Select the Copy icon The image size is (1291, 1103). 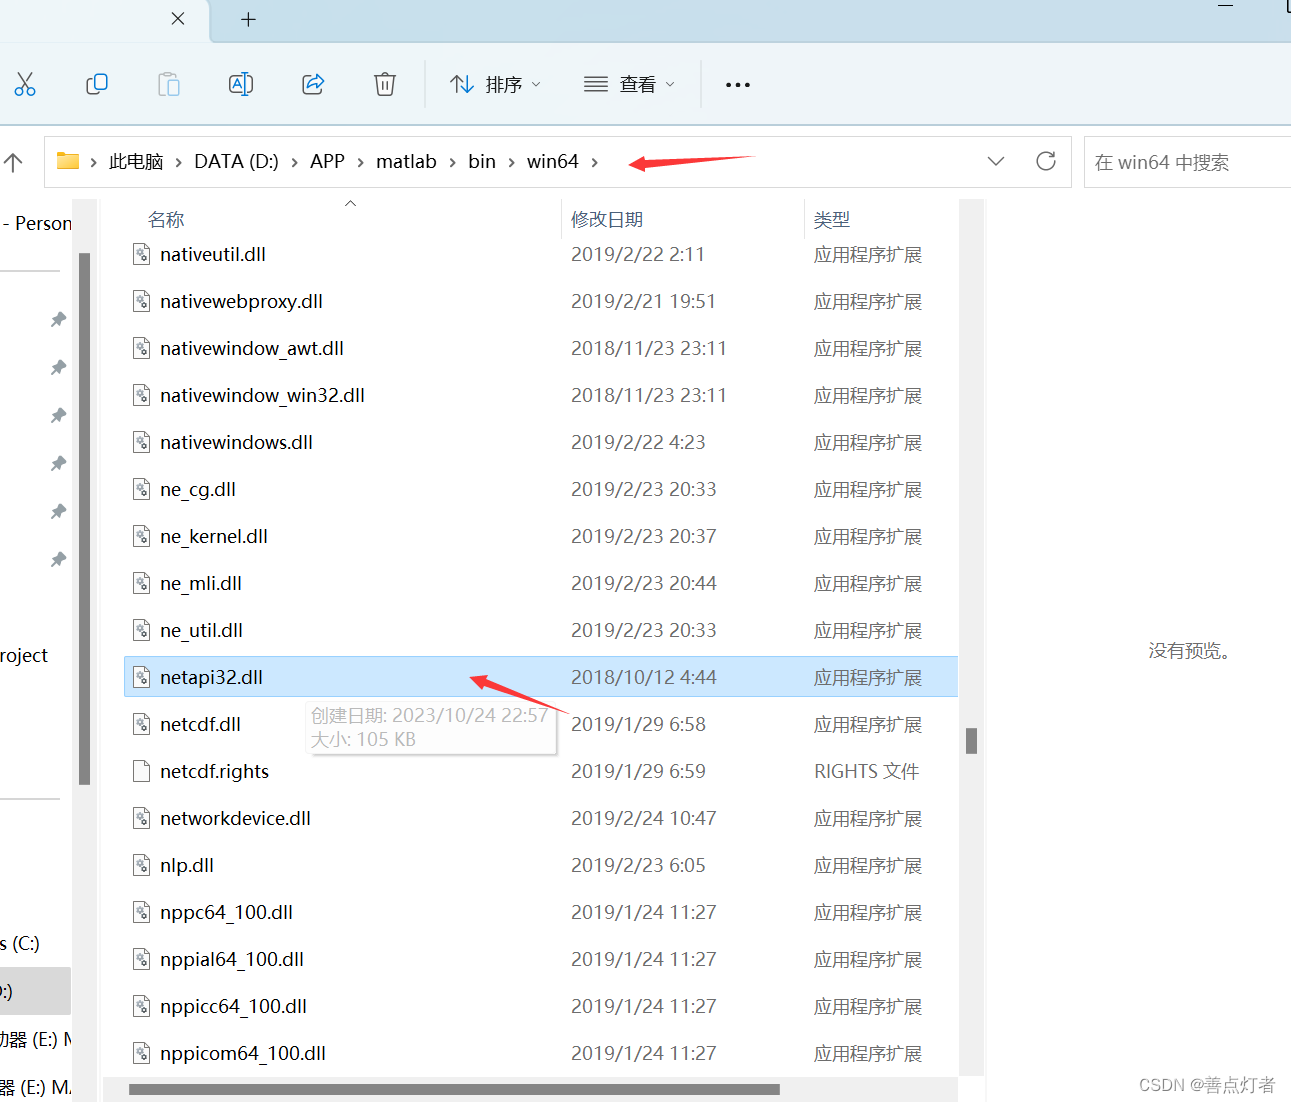[97, 84]
